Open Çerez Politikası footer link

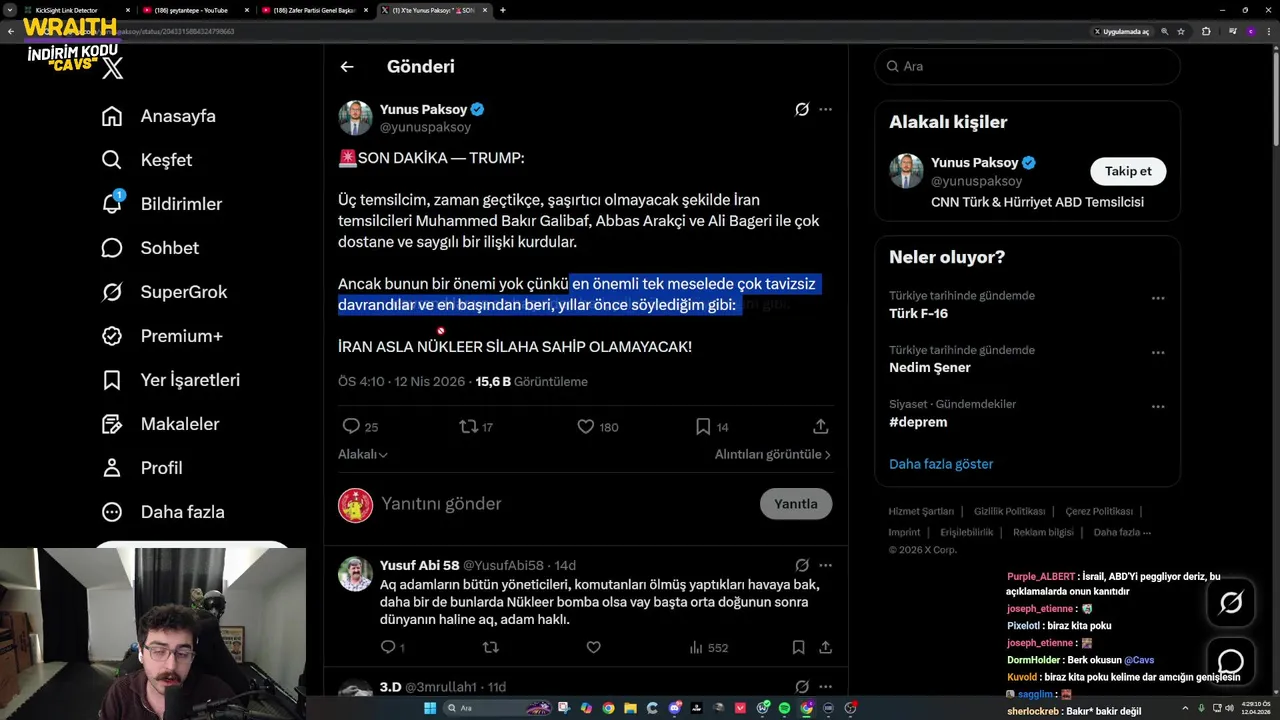point(1098,511)
